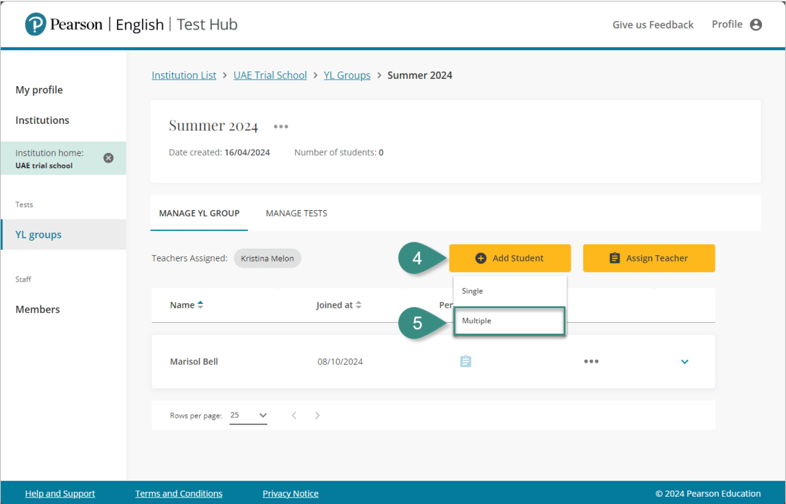Screen dimensions: 786x504
Task: Open Marisol Bell's row three-dot menu
Action: pyautogui.click(x=591, y=362)
